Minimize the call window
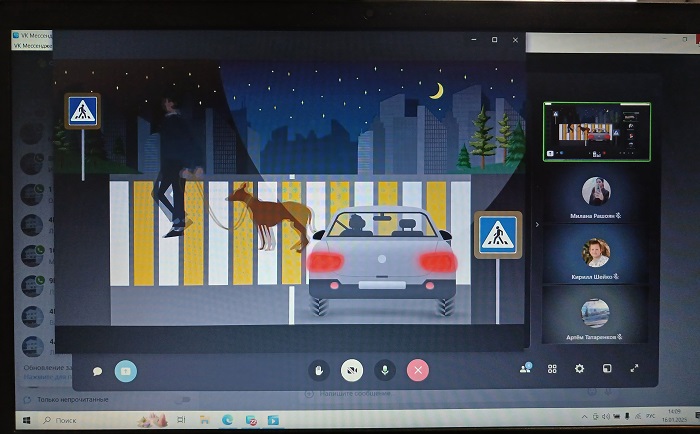 (474, 40)
